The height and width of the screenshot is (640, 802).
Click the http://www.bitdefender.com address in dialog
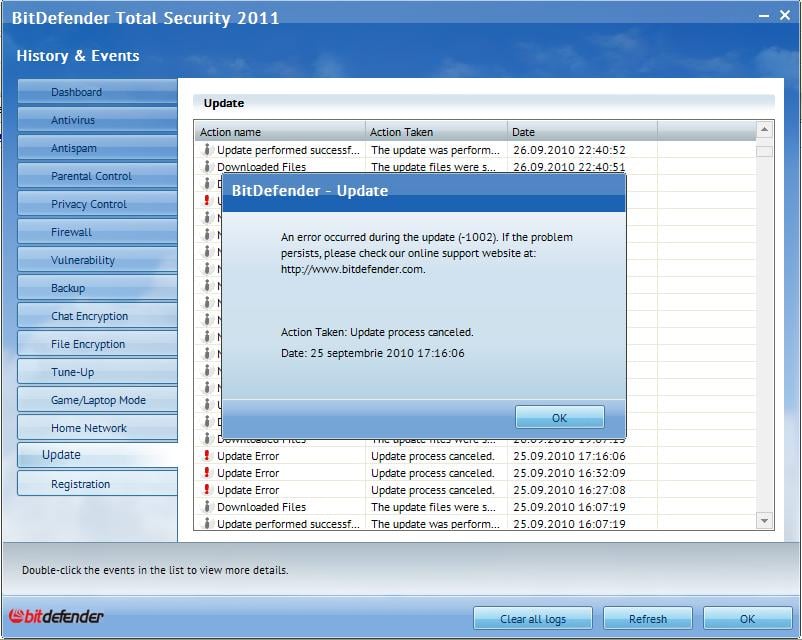(x=352, y=269)
